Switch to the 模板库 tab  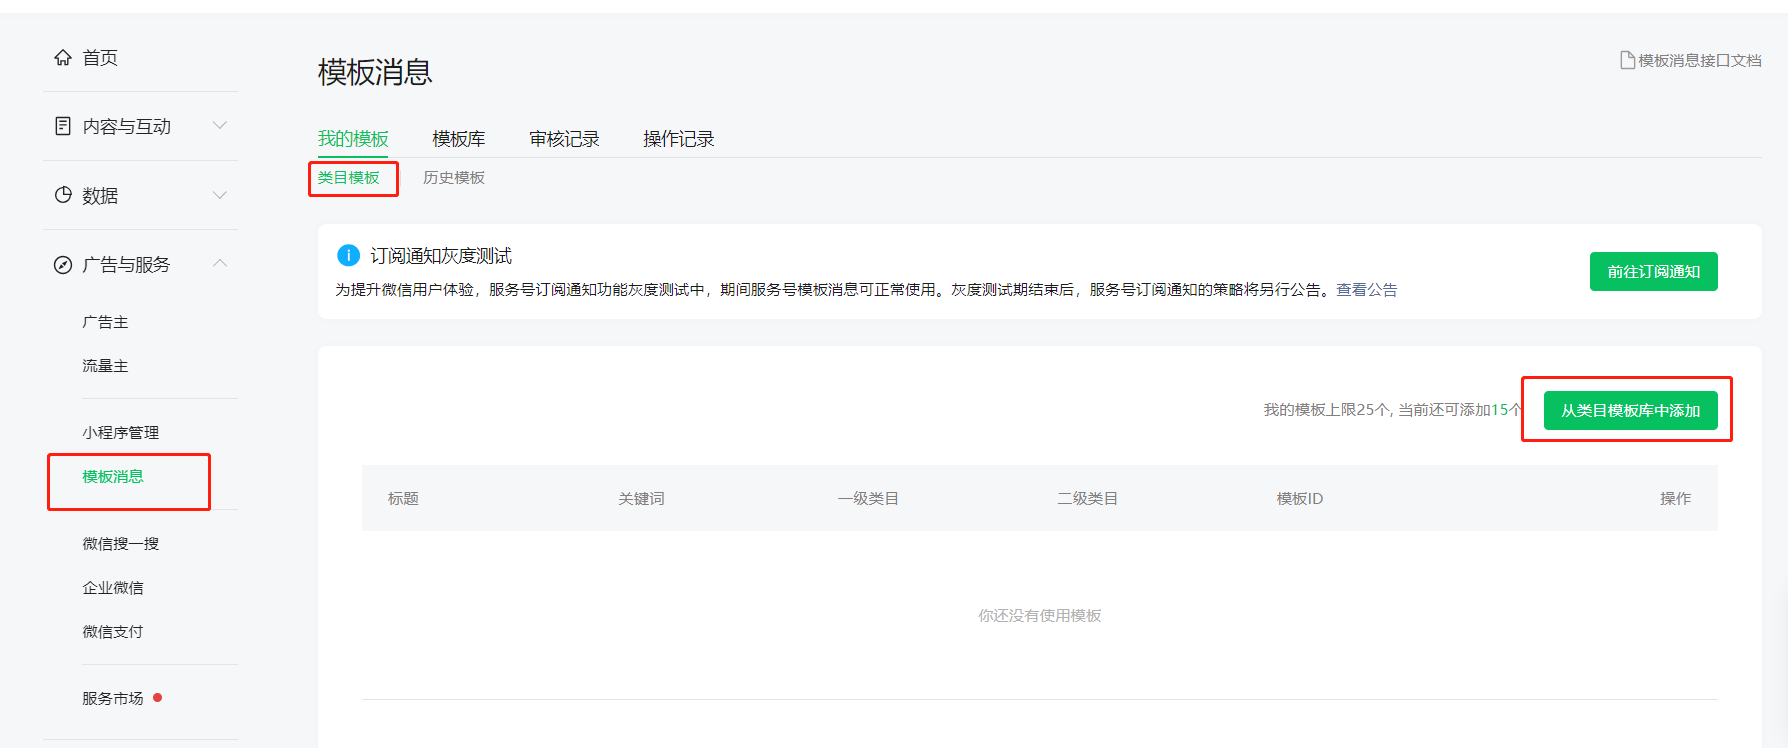[459, 139]
